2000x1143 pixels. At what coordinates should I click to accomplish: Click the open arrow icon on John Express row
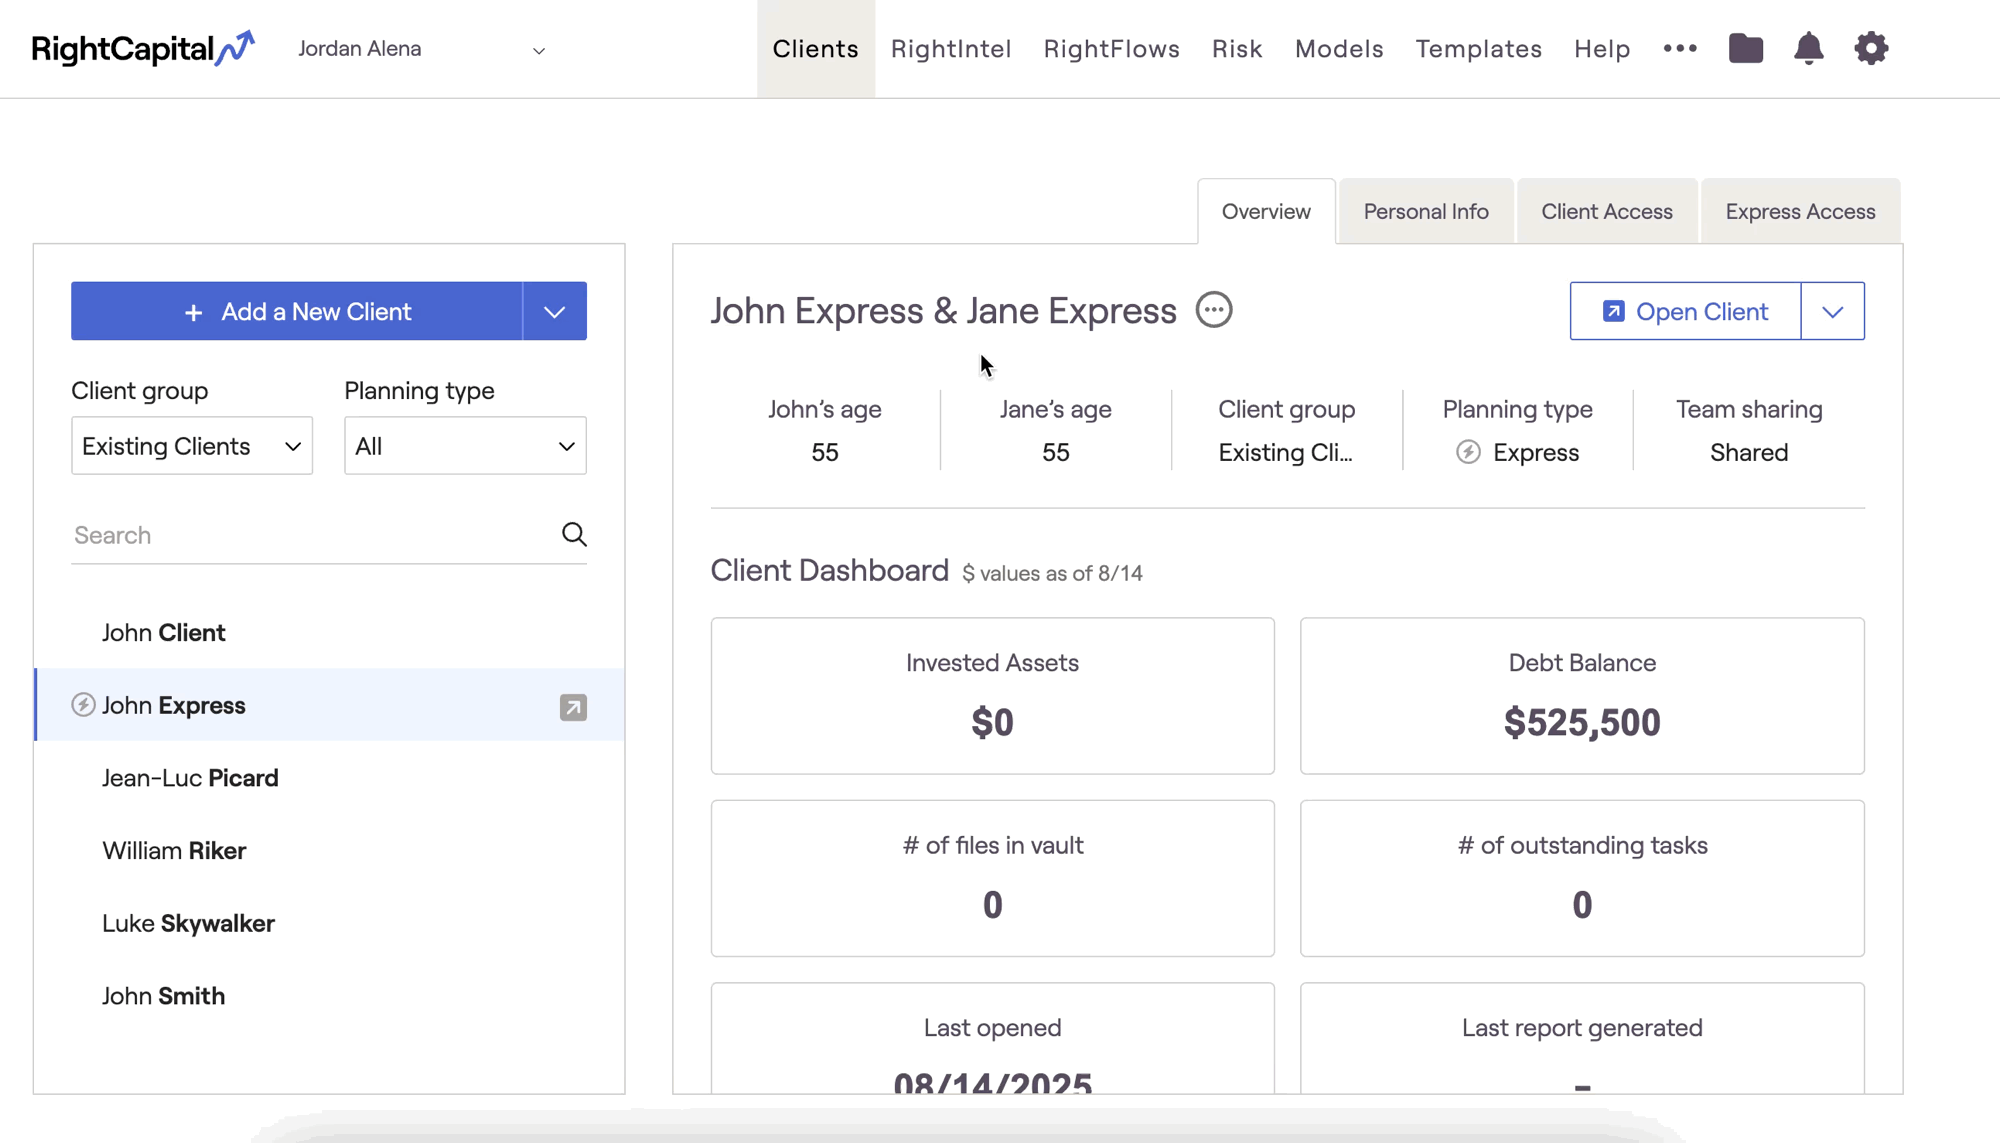573,707
